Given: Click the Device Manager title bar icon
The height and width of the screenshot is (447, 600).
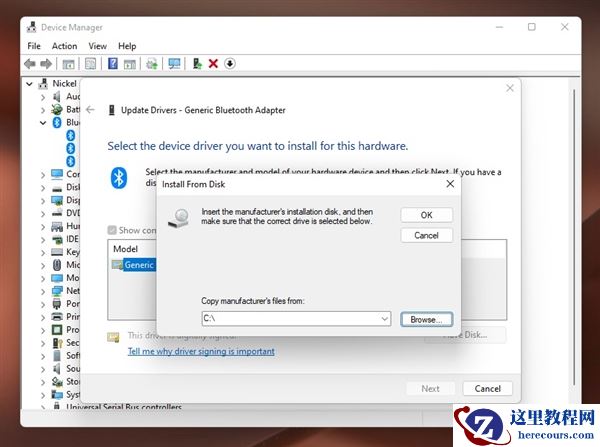Looking at the screenshot, I should tap(32, 27).
